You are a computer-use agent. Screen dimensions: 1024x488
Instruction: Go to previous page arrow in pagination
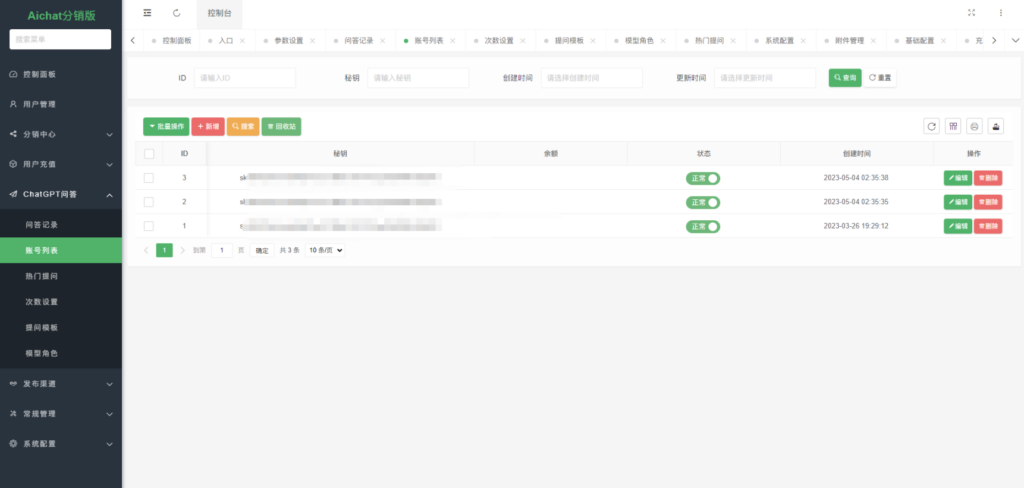(x=146, y=250)
